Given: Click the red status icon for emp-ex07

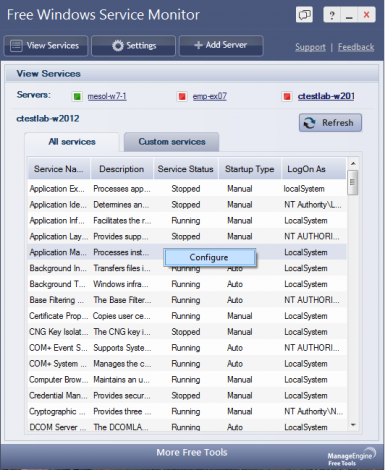Looking at the screenshot, I should tap(182, 97).
